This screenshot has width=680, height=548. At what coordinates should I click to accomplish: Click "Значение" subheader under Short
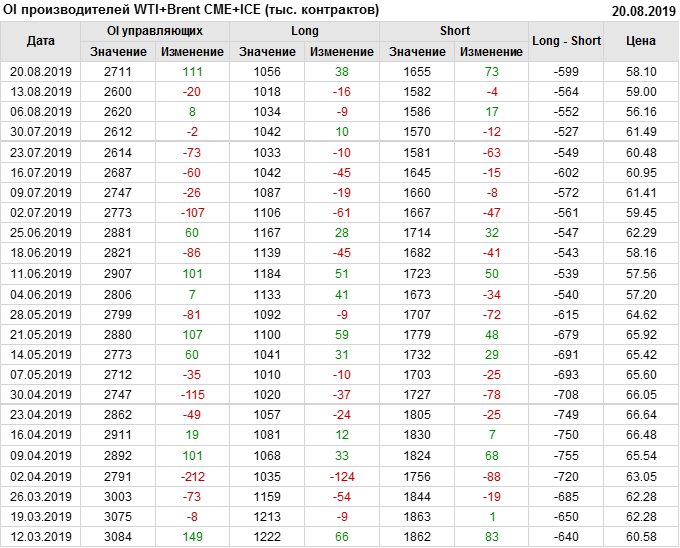coord(417,51)
